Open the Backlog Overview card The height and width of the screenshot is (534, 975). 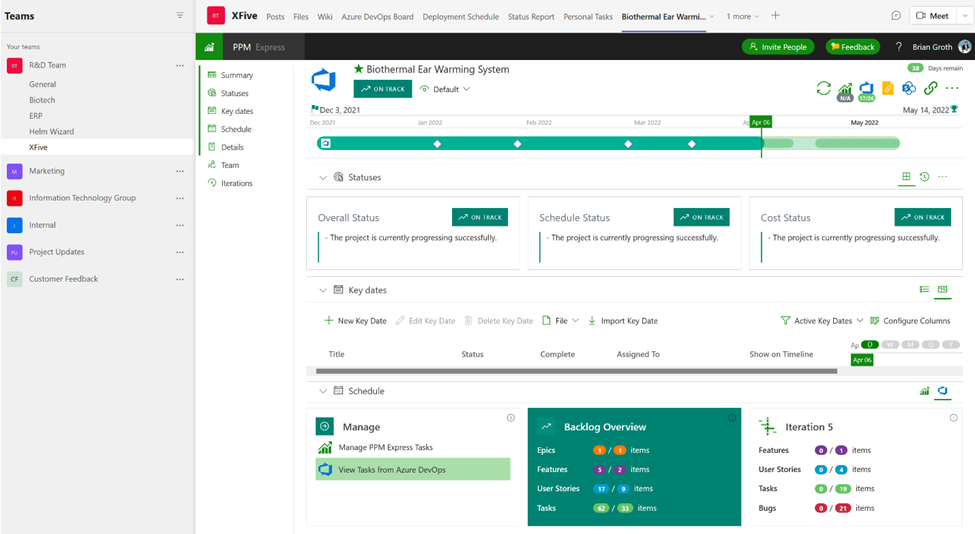pyautogui.click(x=634, y=467)
